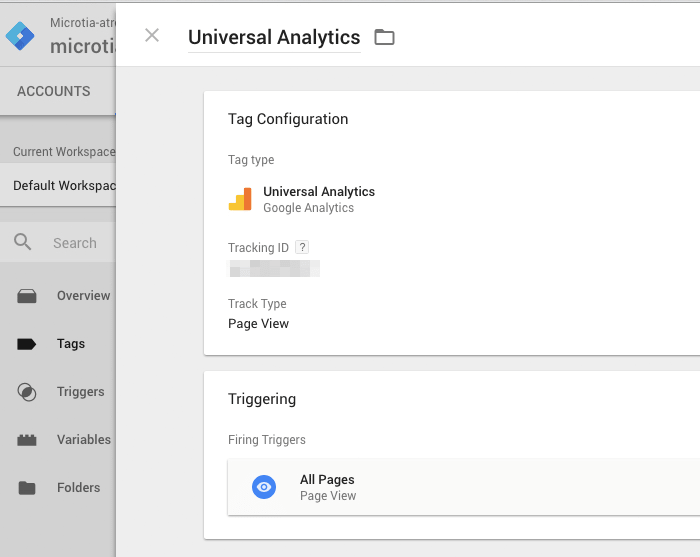Click the Tag Configuration heading
Viewport: 700px width, 557px height.
point(288,119)
